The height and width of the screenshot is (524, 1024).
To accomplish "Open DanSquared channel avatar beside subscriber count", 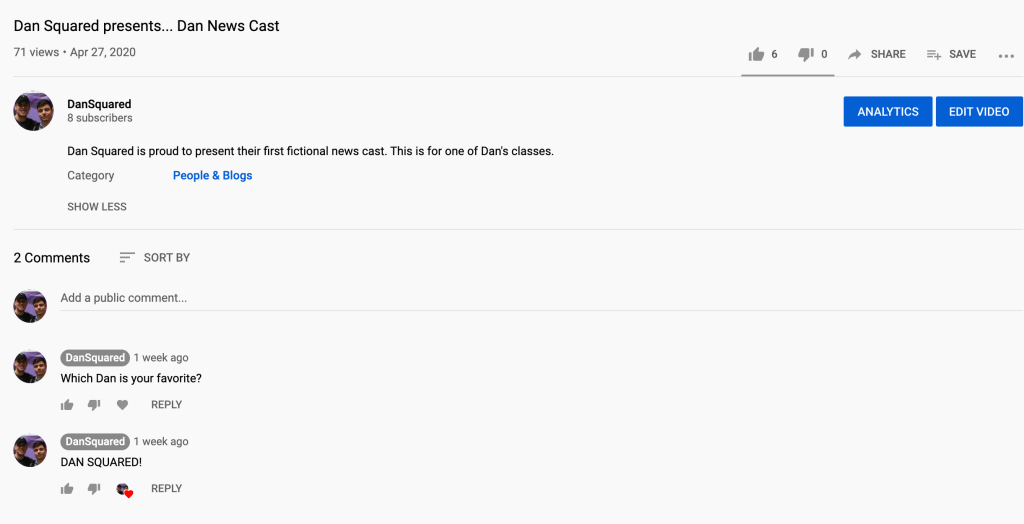I will 33,111.
